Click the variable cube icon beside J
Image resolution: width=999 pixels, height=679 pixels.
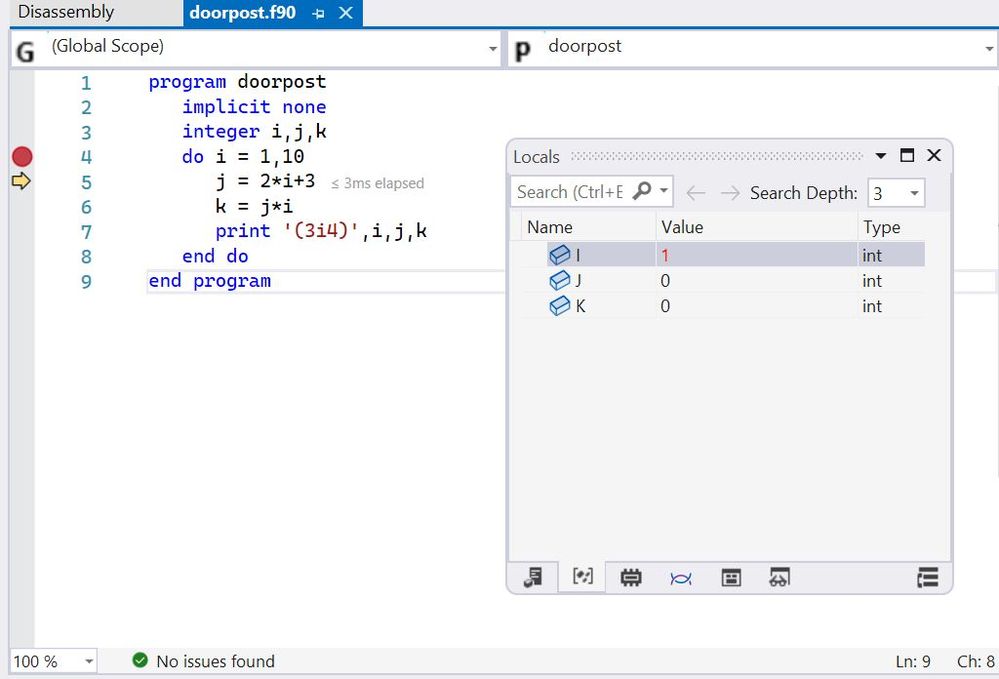[x=559, y=280]
